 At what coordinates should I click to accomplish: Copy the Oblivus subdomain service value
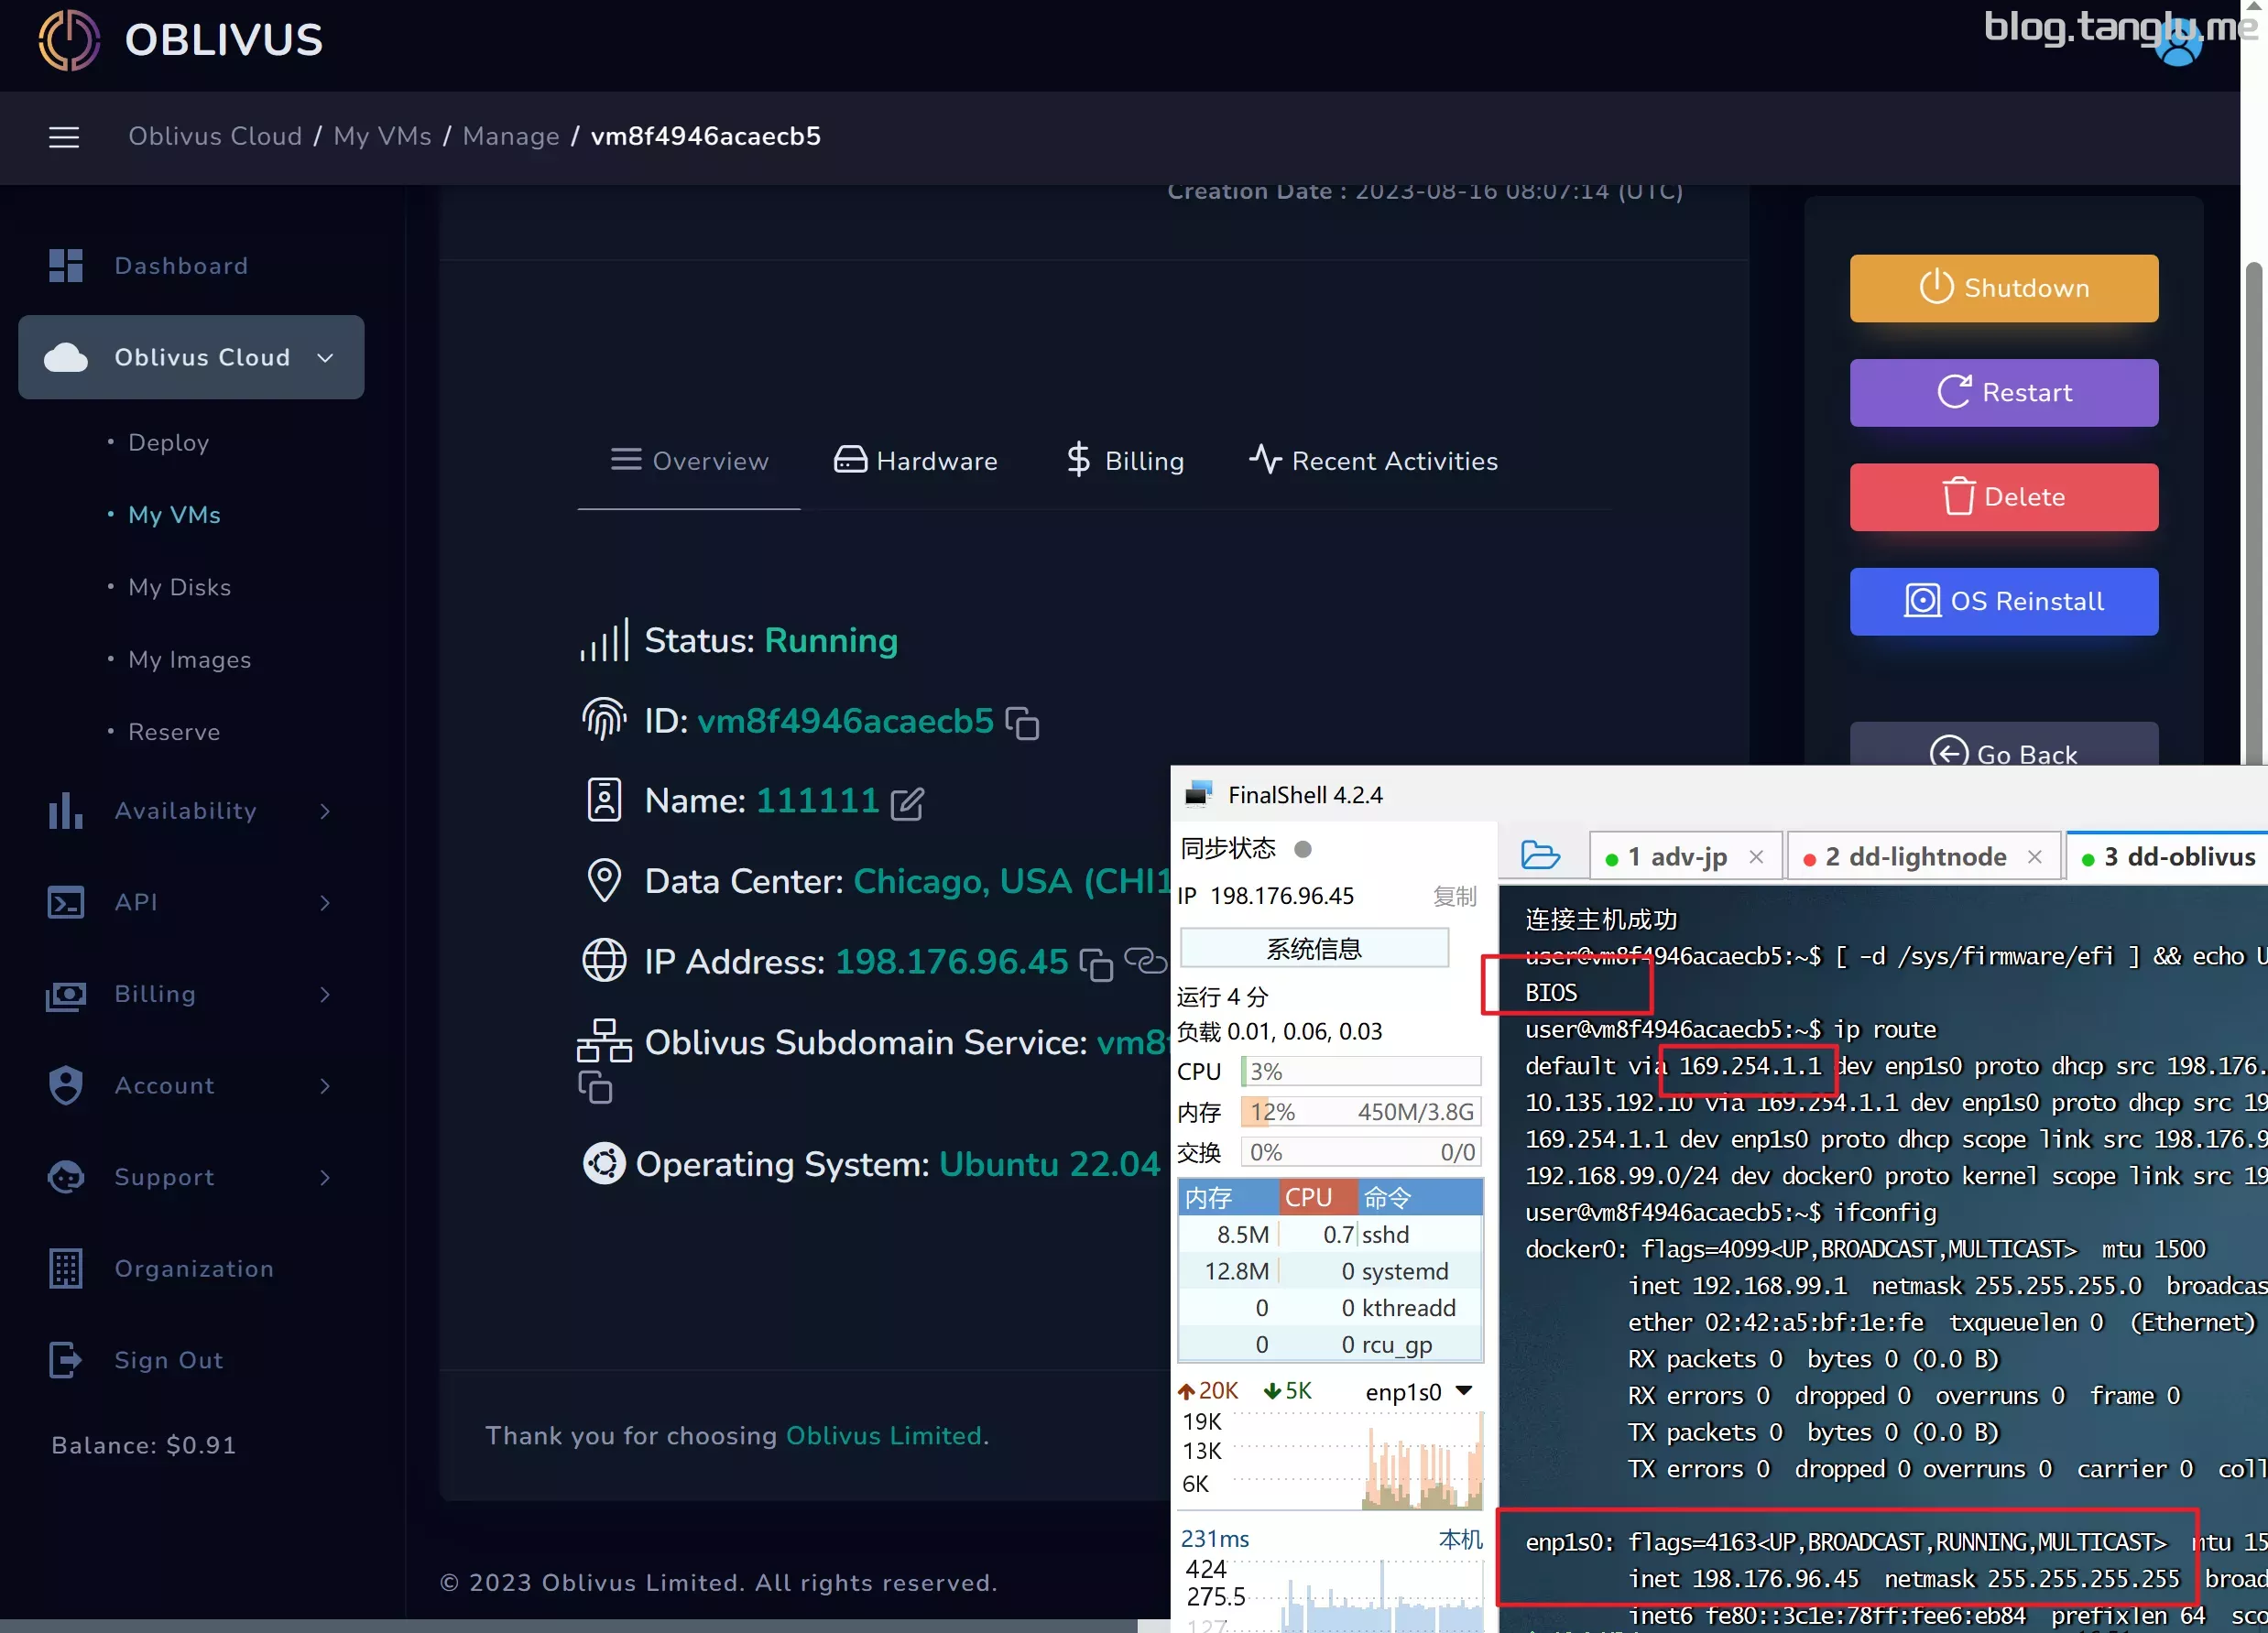coord(595,1087)
